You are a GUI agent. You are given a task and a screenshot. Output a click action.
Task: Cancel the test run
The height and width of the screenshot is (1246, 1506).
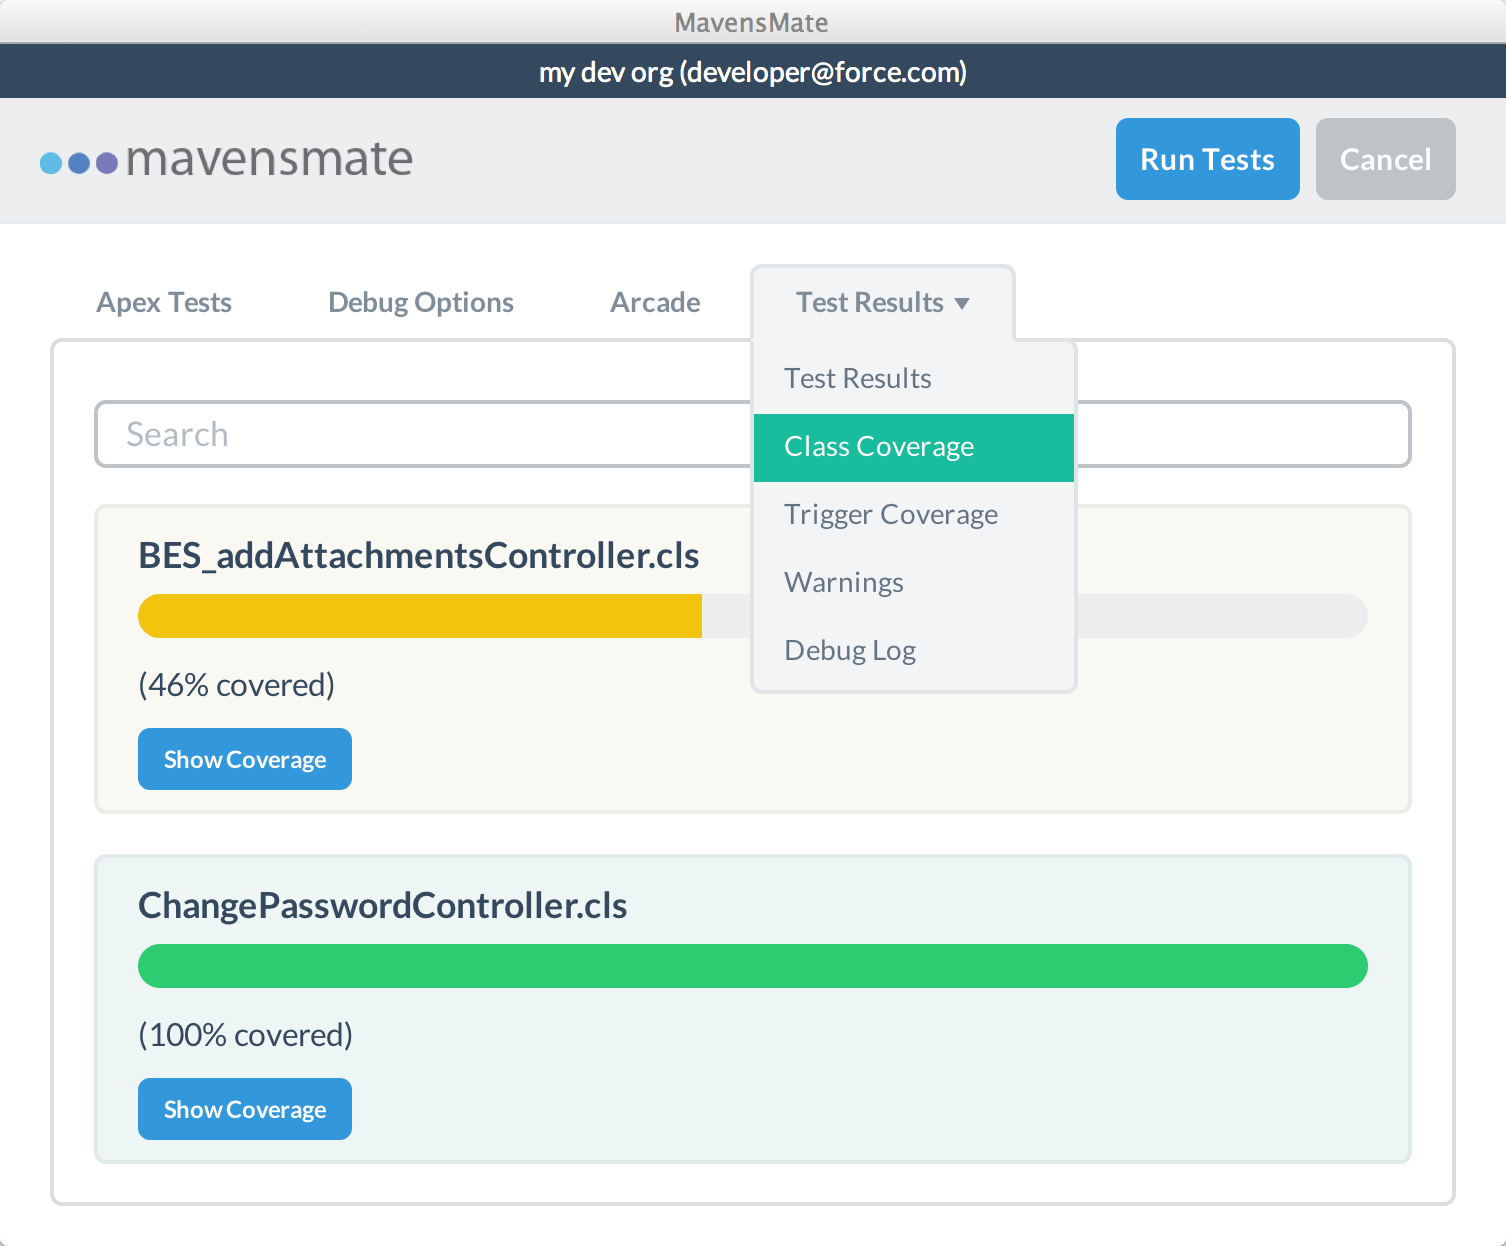(1385, 159)
